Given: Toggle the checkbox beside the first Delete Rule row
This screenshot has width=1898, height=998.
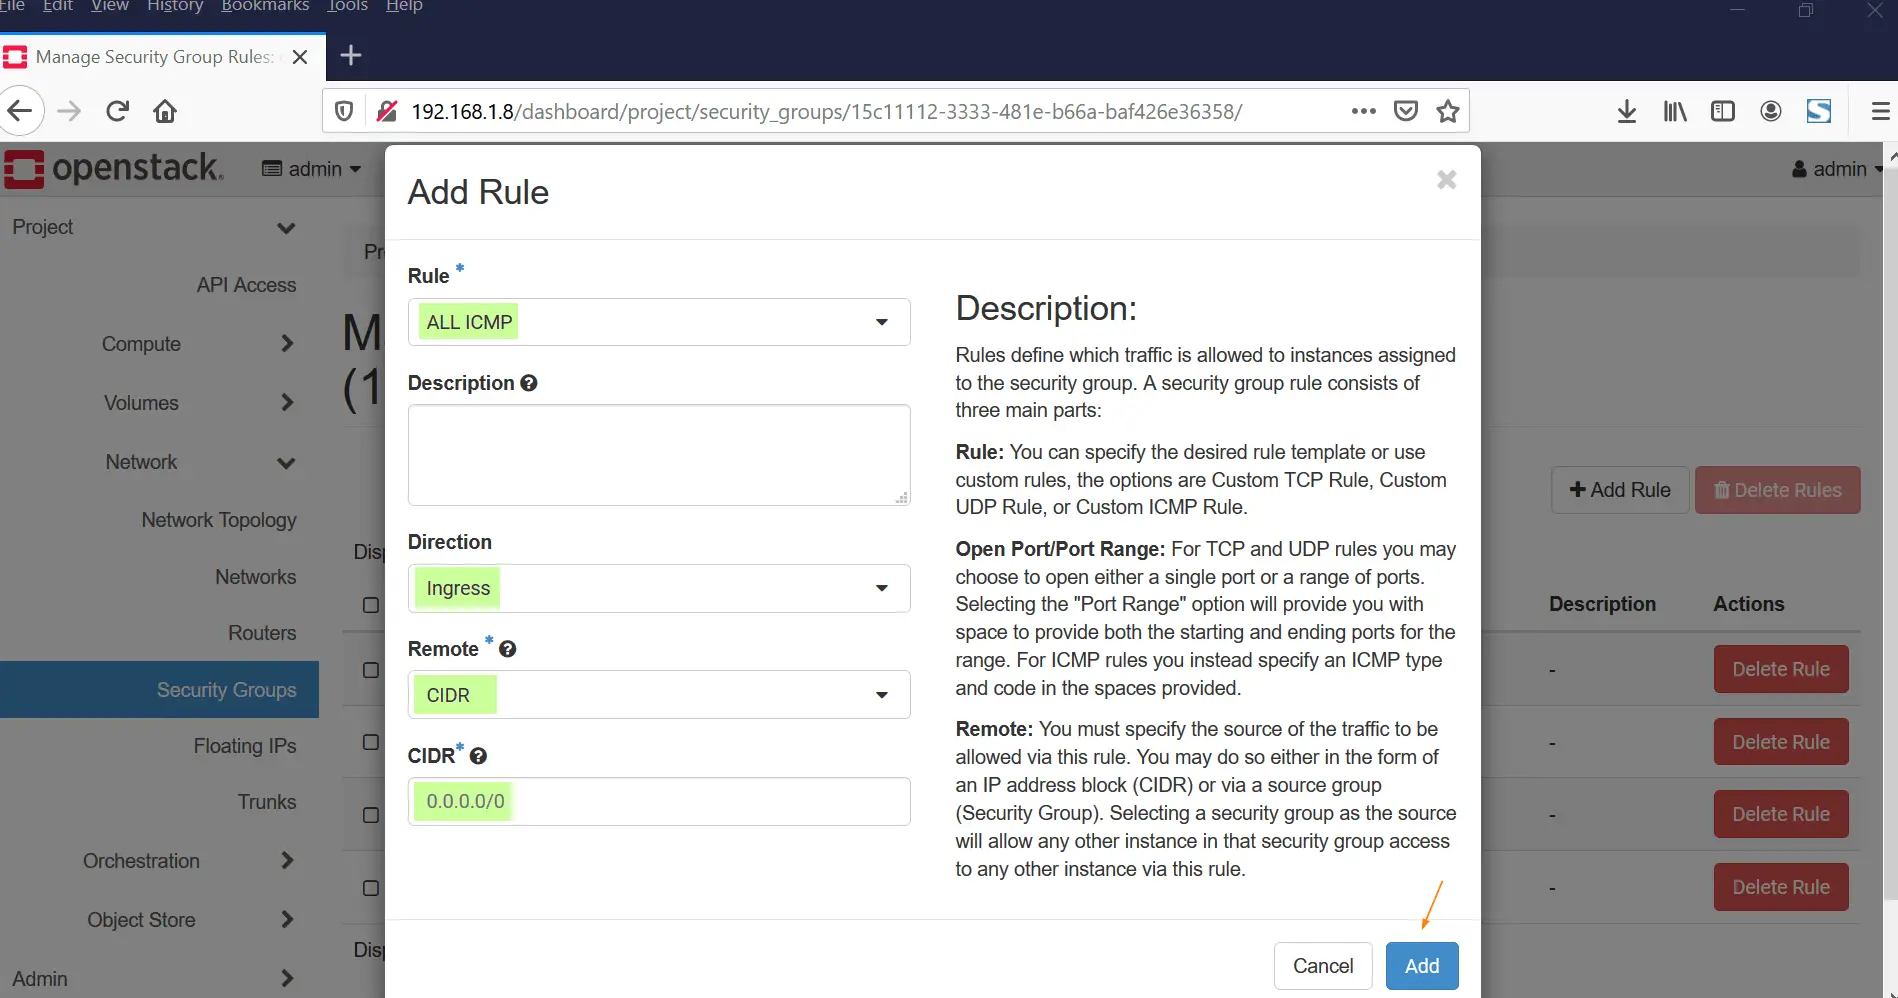Looking at the screenshot, I should pos(371,670).
